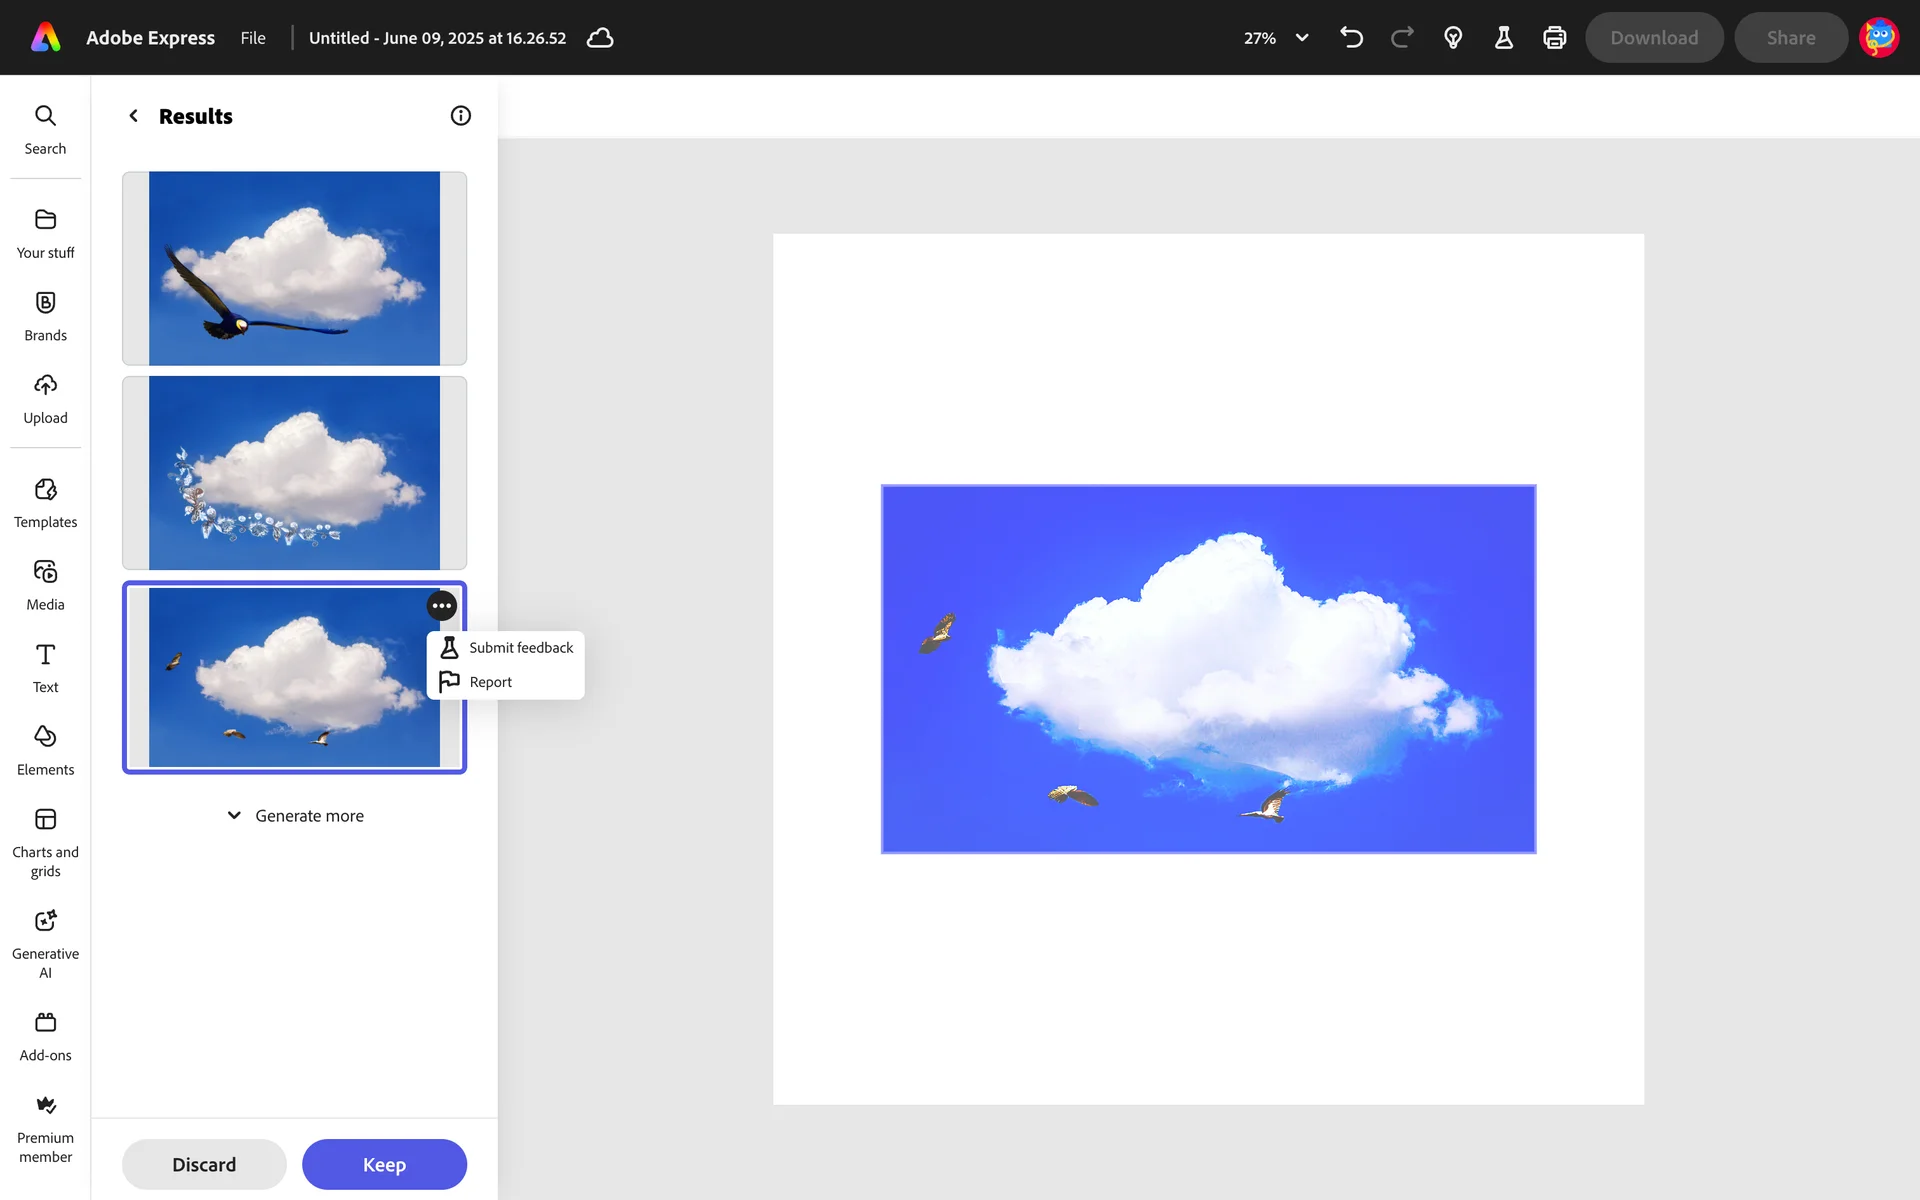1920x1200 pixels.
Task: Open the info icon beside Results
Action: (x=460, y=116)
